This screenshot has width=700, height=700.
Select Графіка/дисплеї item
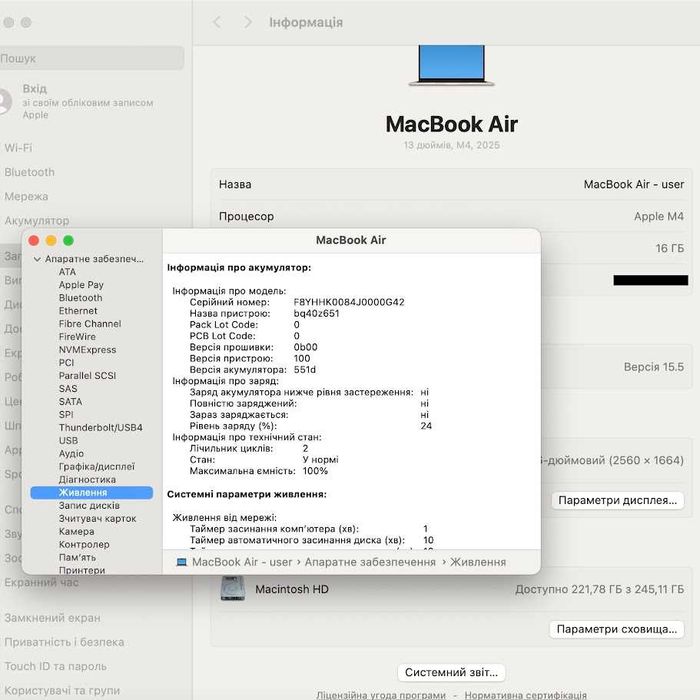point(96,467)
